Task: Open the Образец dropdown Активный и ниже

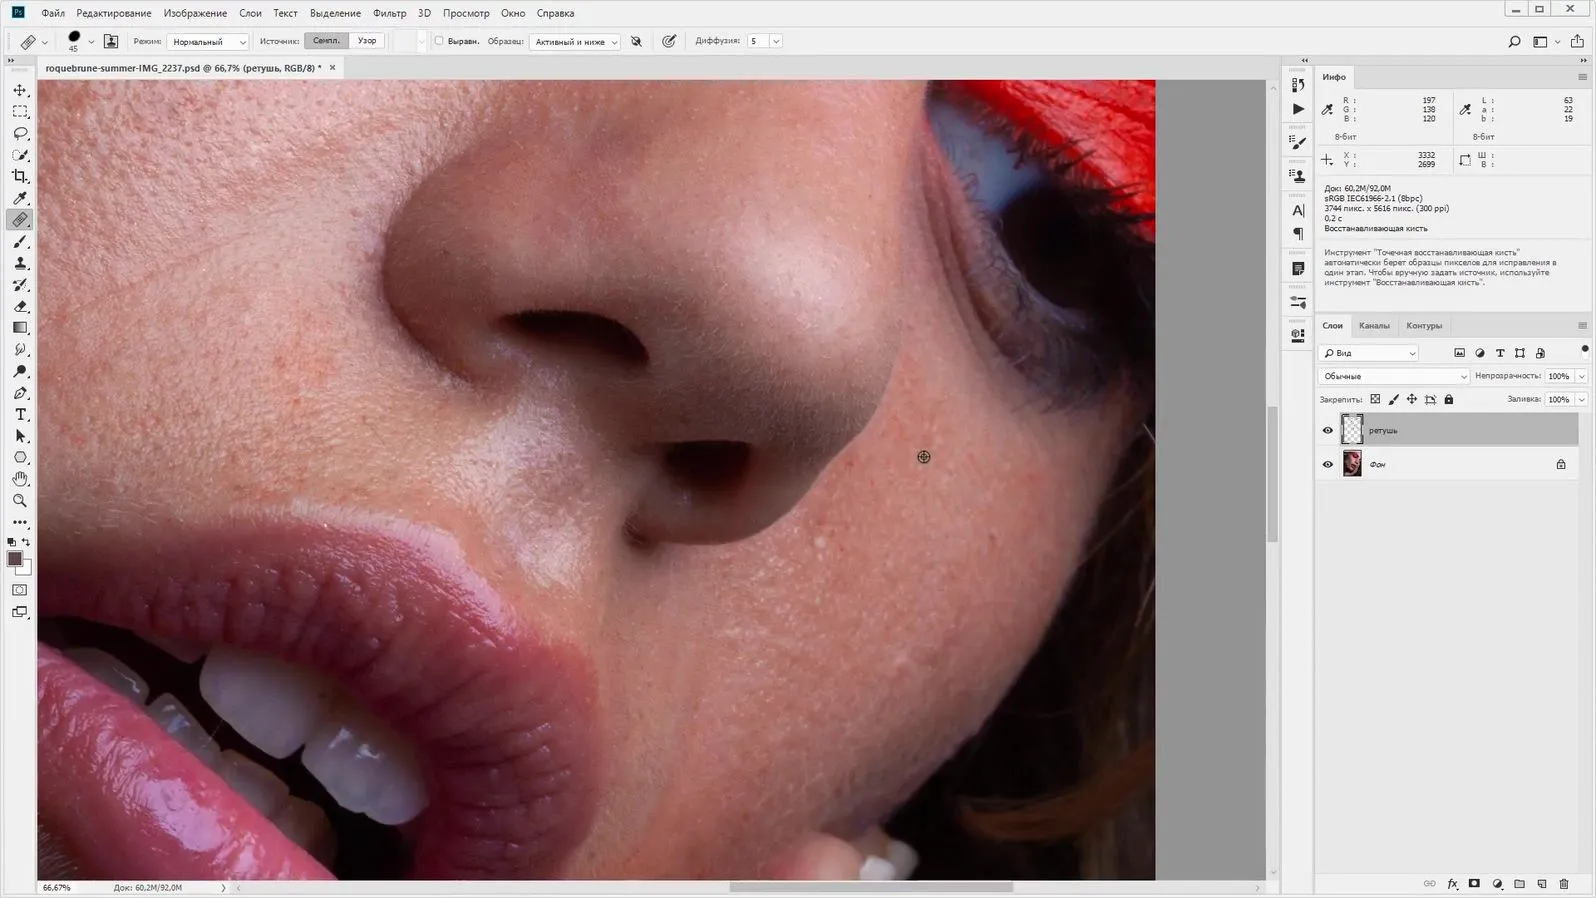Action: (574, 42)
